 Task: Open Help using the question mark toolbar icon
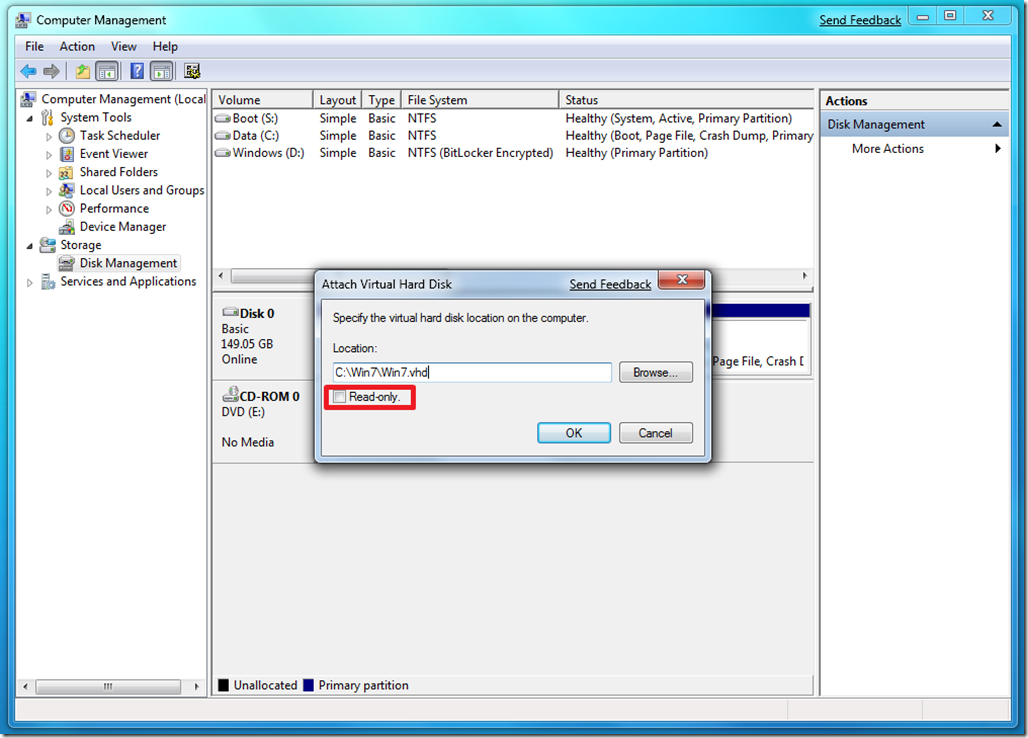[x=137, y=70]
